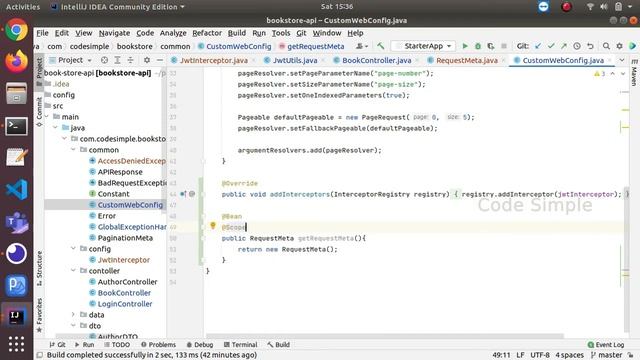Viewport: 640px width, 360px height.
Task: Open the warnings indicator in editor corner
Action: [x=599, y=74]
